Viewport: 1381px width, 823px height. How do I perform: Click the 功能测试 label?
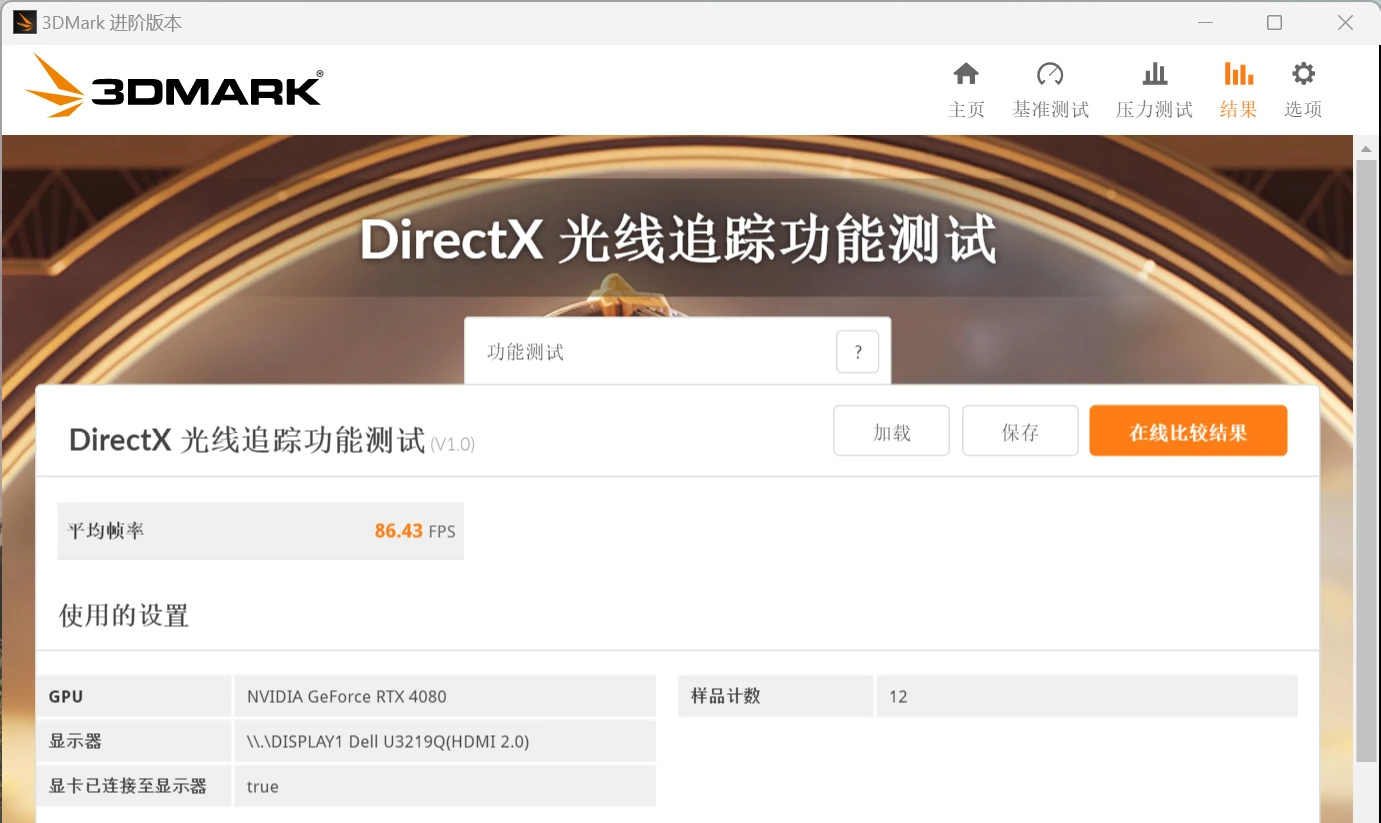pyautogui.click(x=525, y=352)
